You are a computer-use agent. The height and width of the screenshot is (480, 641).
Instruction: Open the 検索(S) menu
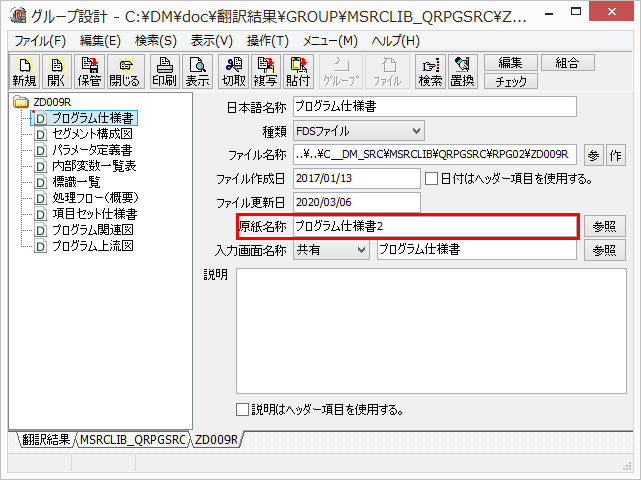pos(156,41)
